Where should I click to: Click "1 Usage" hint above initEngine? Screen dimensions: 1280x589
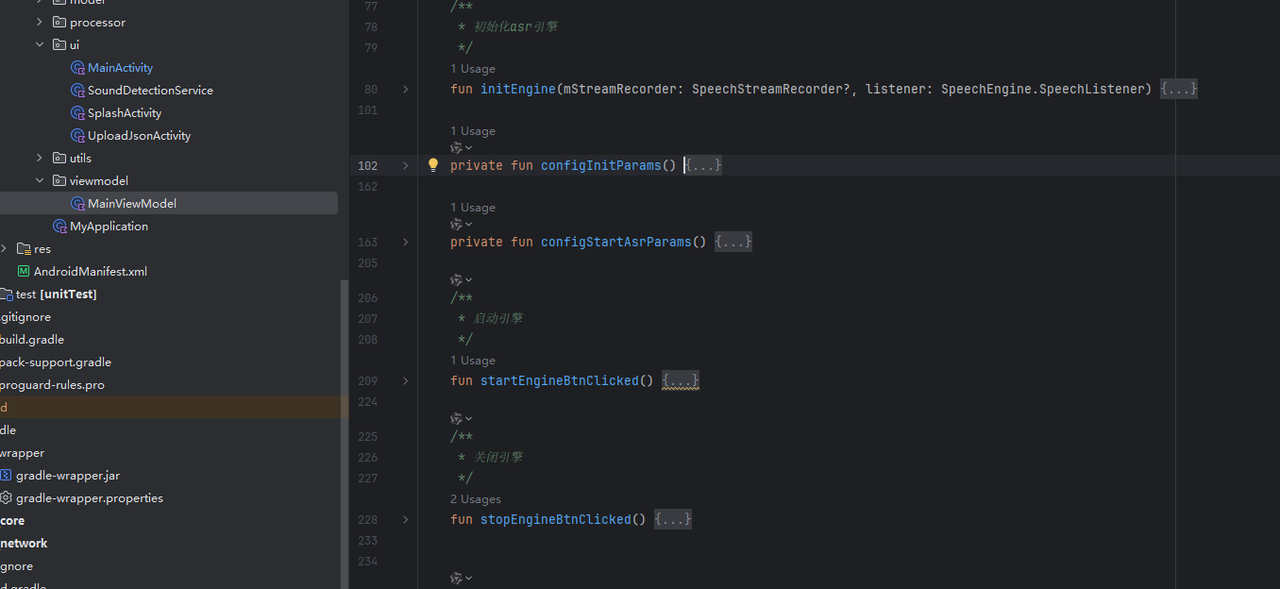point(473,69)
